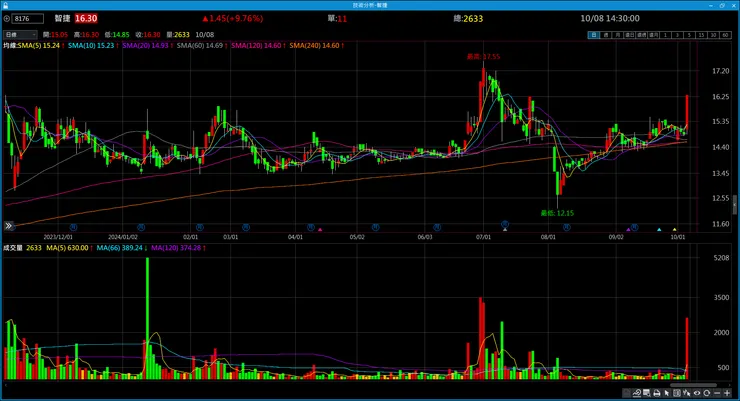Click the 最低 12.15 low price label
Screen dimensions: 740x401
pyautogui.click(x=557, y=213)
